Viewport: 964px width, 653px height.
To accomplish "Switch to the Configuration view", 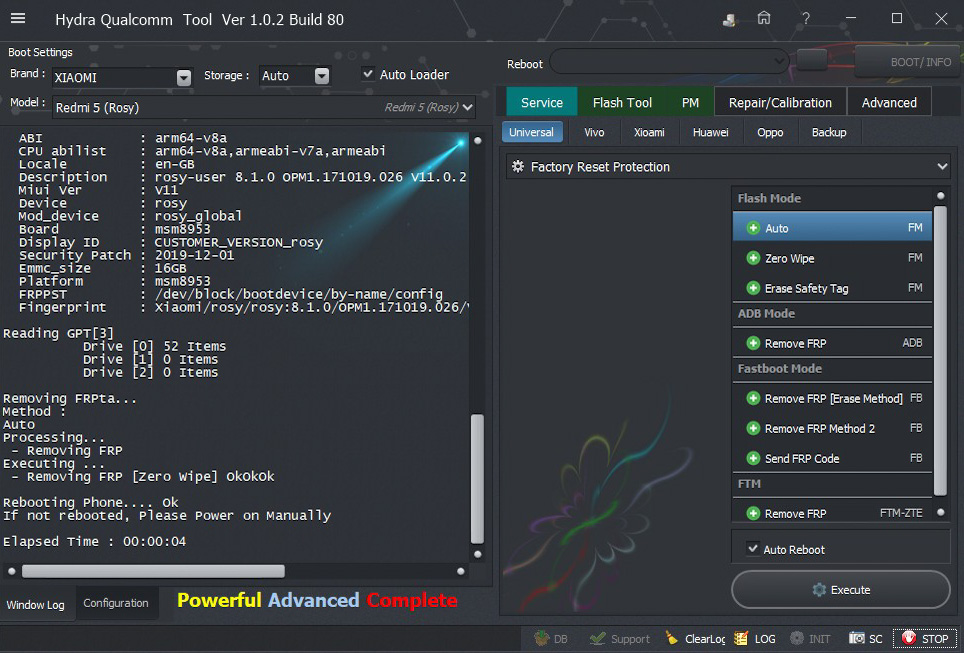I will pyautogui.click(x=116, y=603).
